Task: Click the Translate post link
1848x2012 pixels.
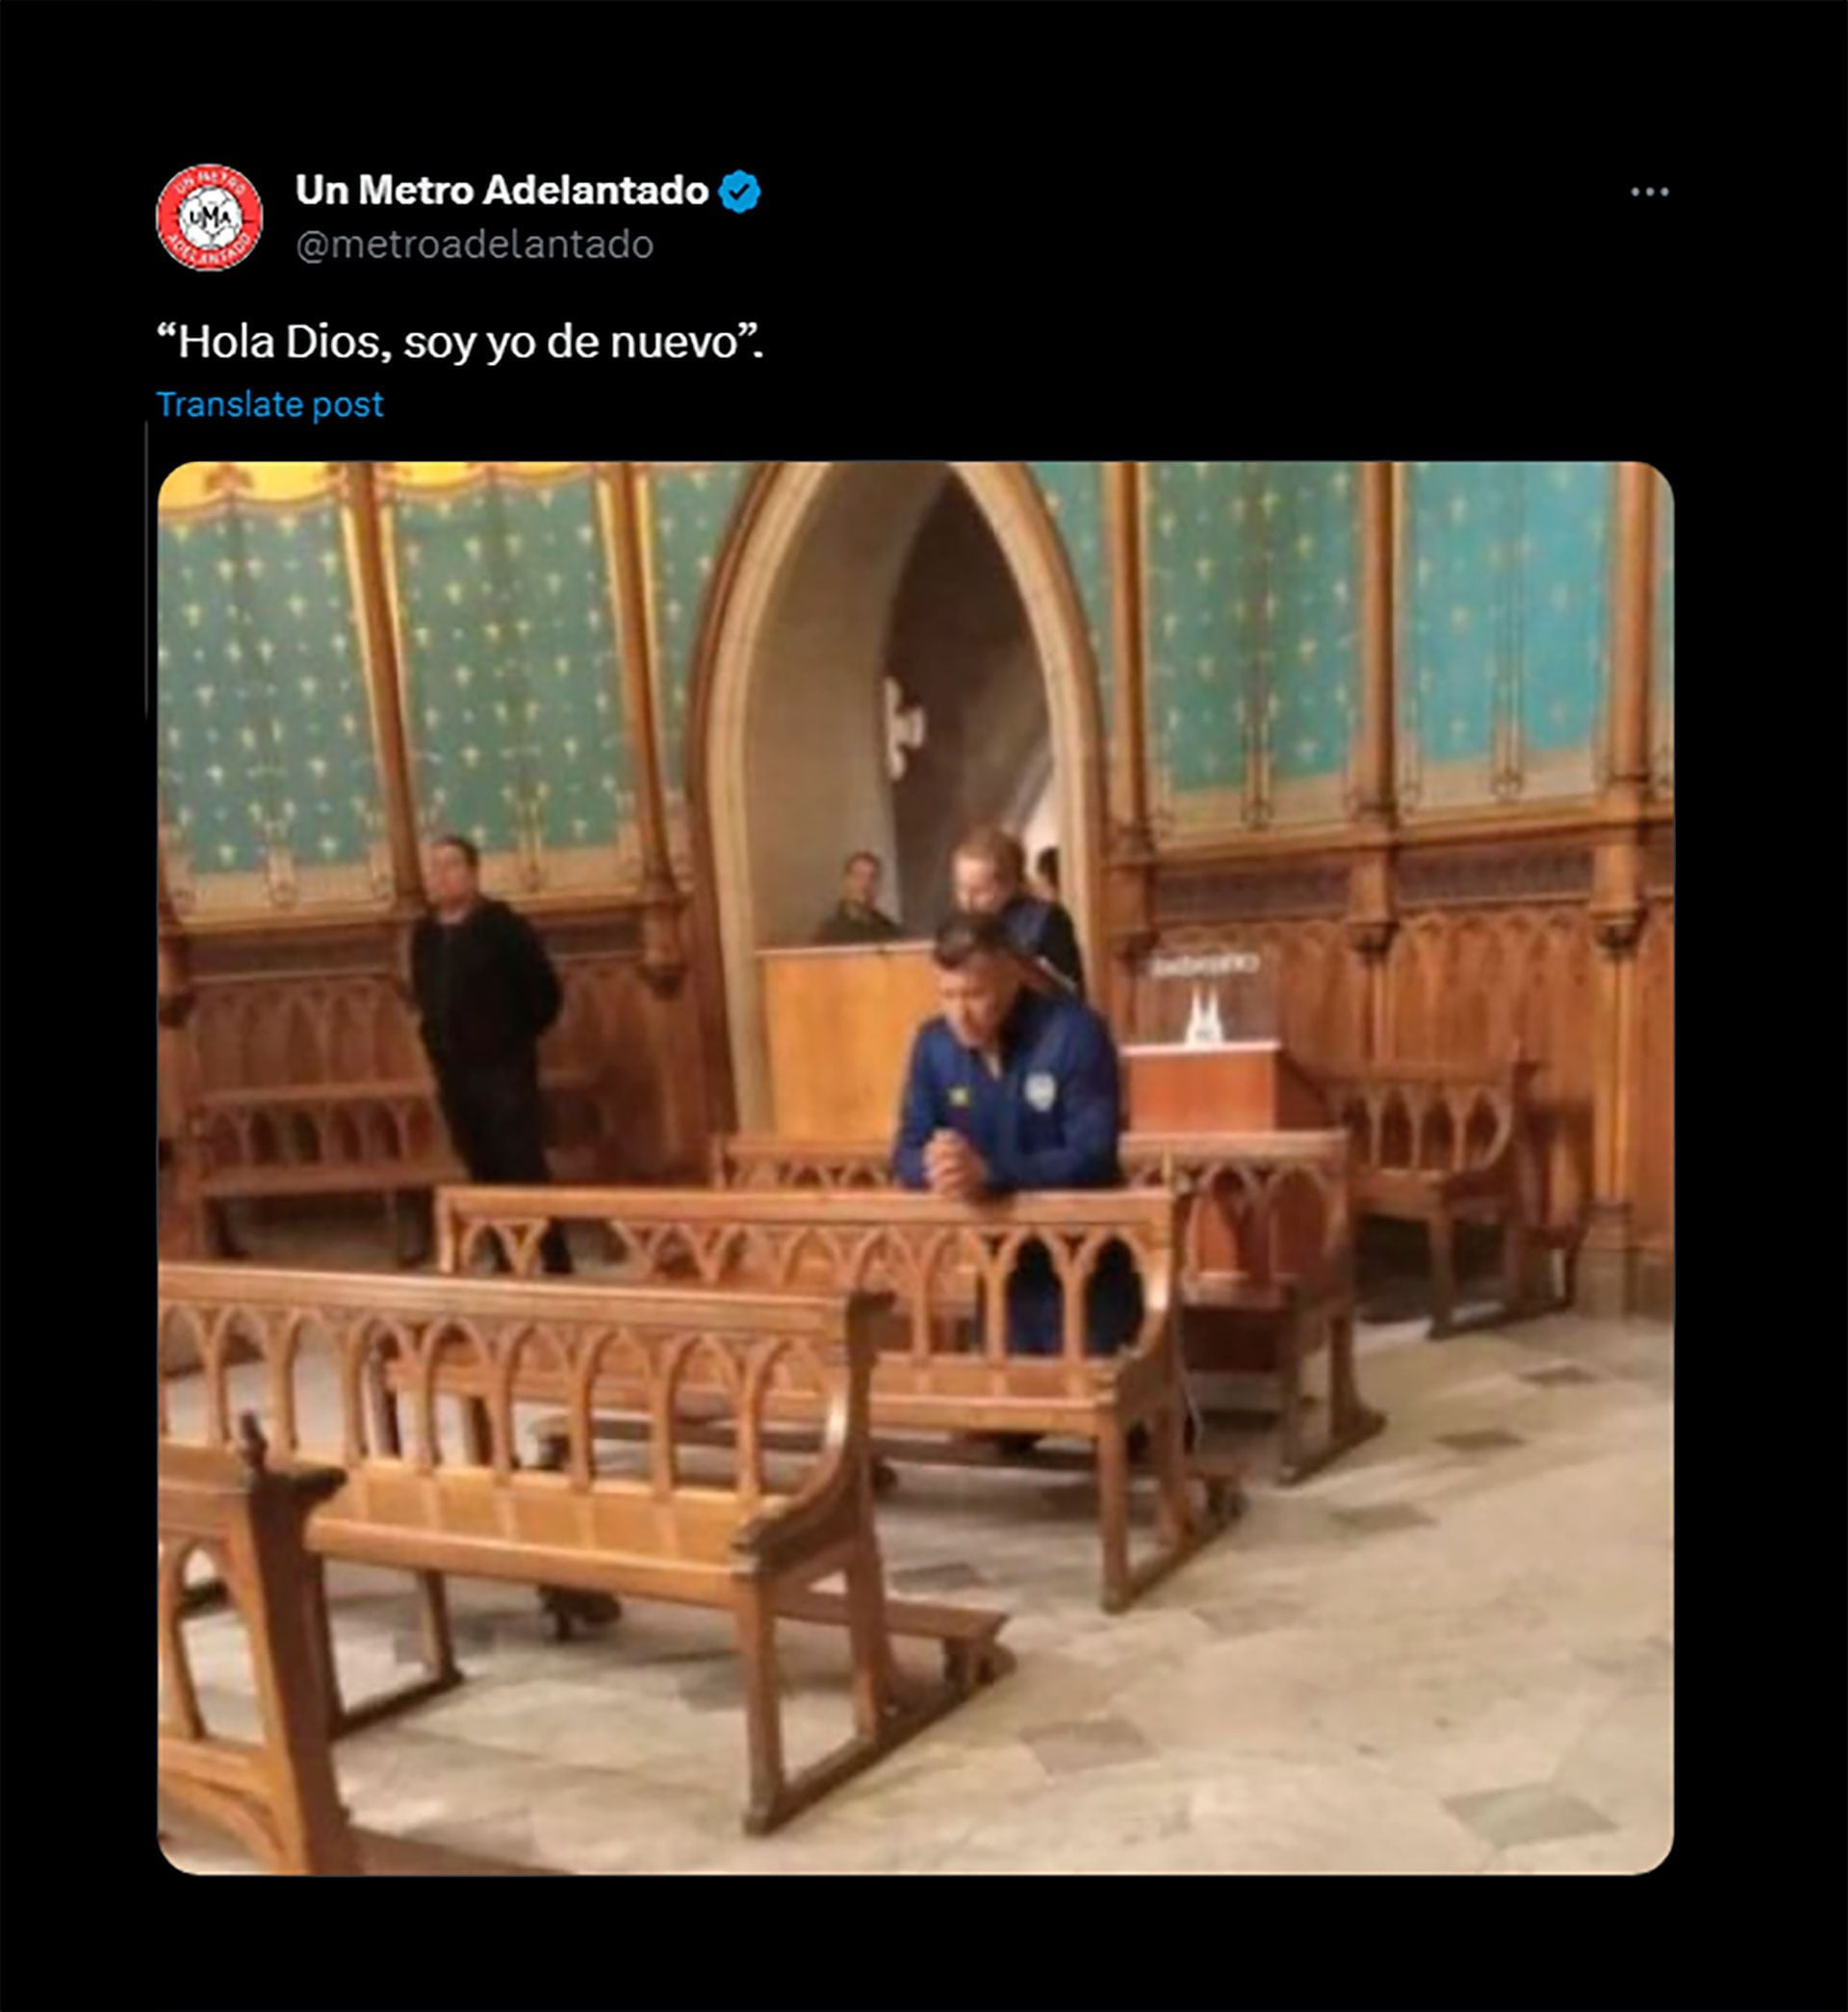Action: (x=270, y=404)
